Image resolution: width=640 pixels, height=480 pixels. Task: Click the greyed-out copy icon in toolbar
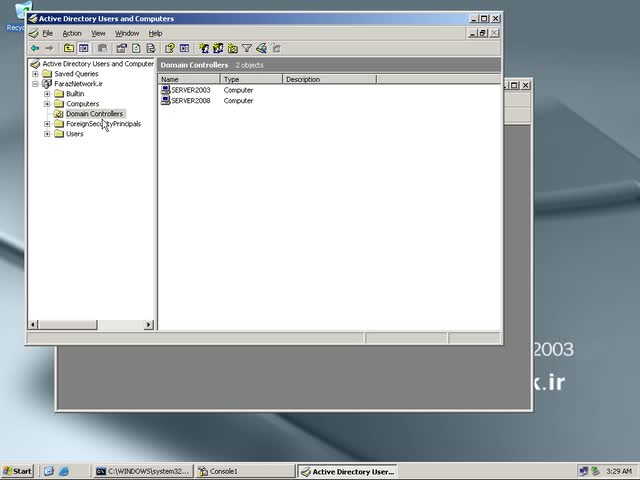[x=102, y=49]
